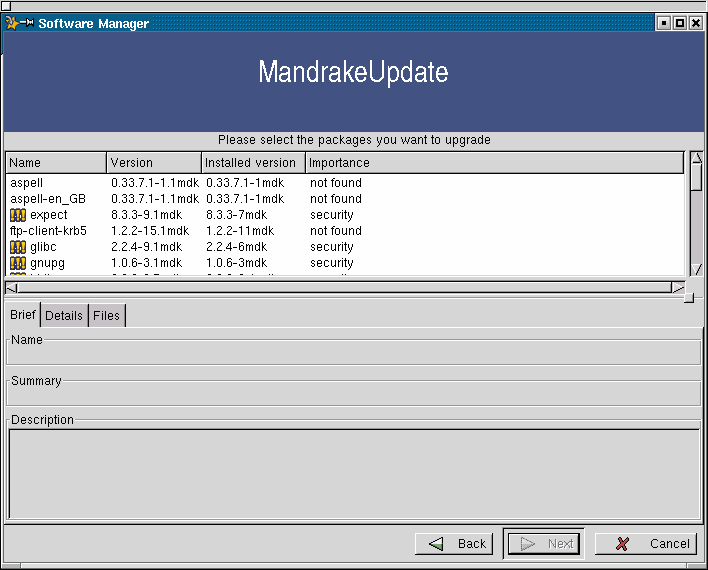The width and height of the screenshot is (708, 570).
Task: Select the gnupg package name
Action: point(47,263)
